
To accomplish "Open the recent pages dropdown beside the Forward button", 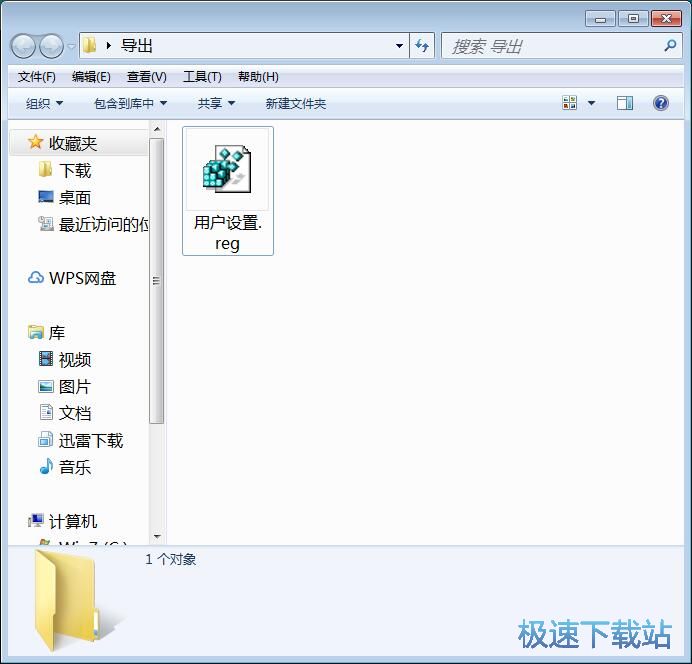I will (x=71, y=46).
